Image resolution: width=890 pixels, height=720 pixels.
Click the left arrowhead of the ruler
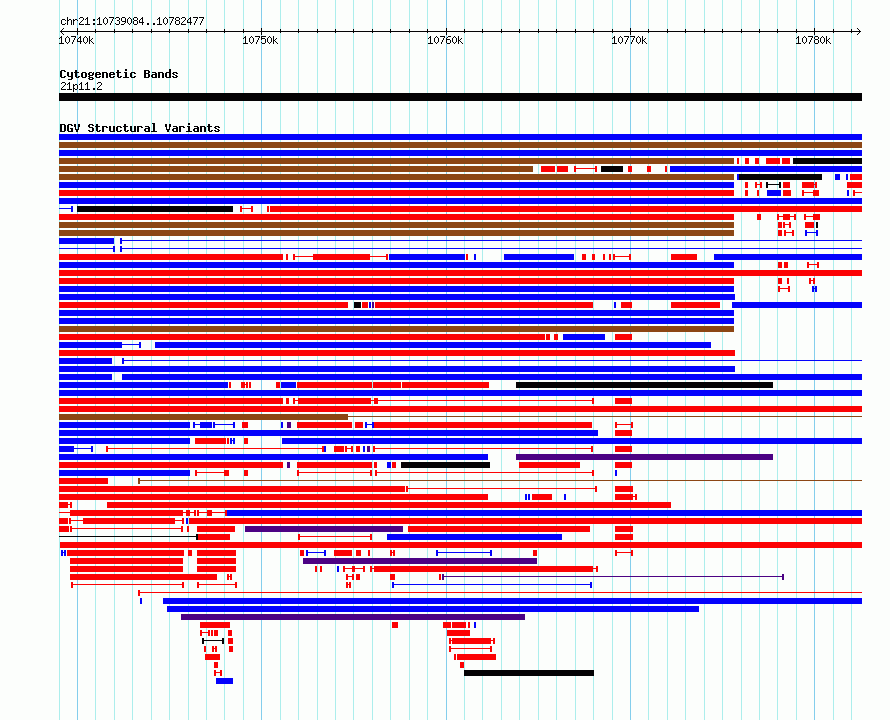(61, 31)
